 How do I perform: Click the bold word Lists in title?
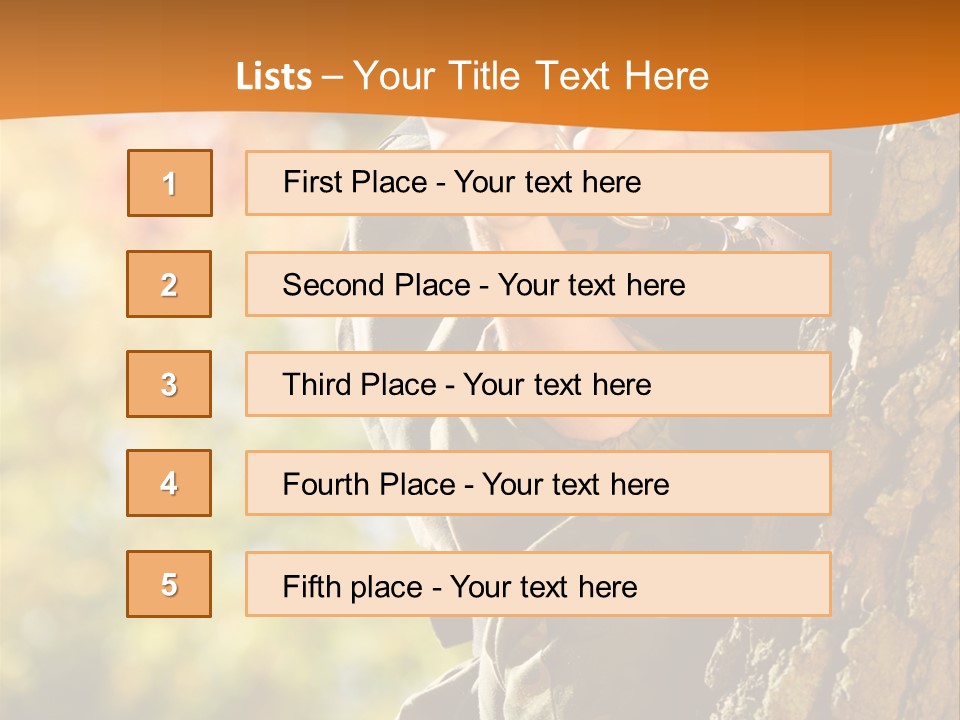274,76
